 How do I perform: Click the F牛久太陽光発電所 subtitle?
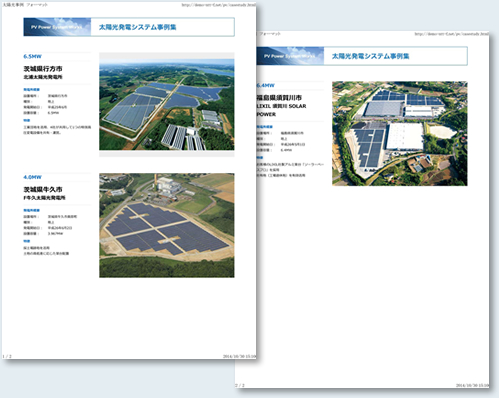[44, 198]
